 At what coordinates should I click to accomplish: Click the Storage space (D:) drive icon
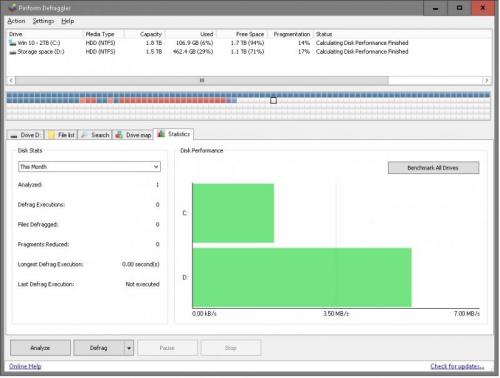point(13,52)
